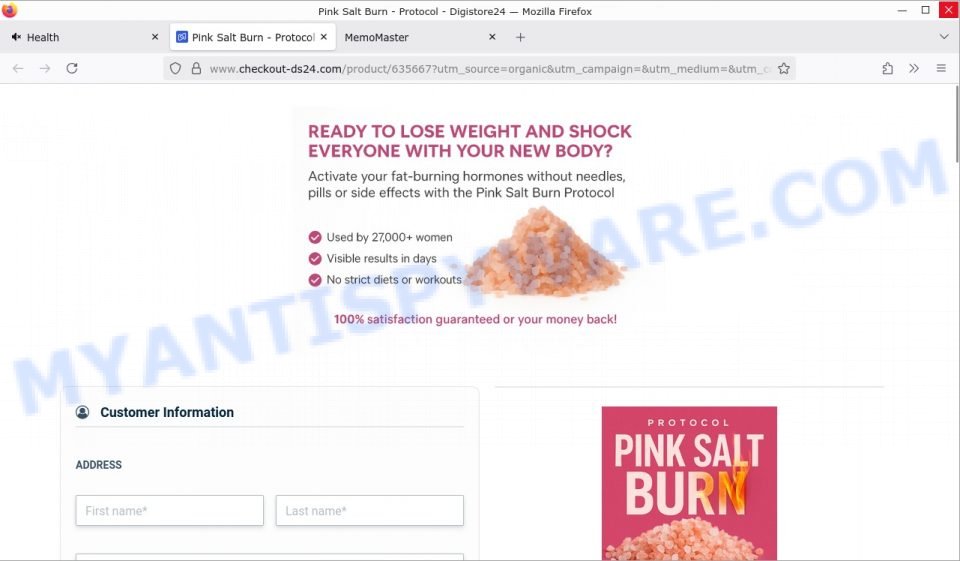Open a new tab
This screenshot has height=561, width=960.
pyautogui.click(x=520, y=37)
